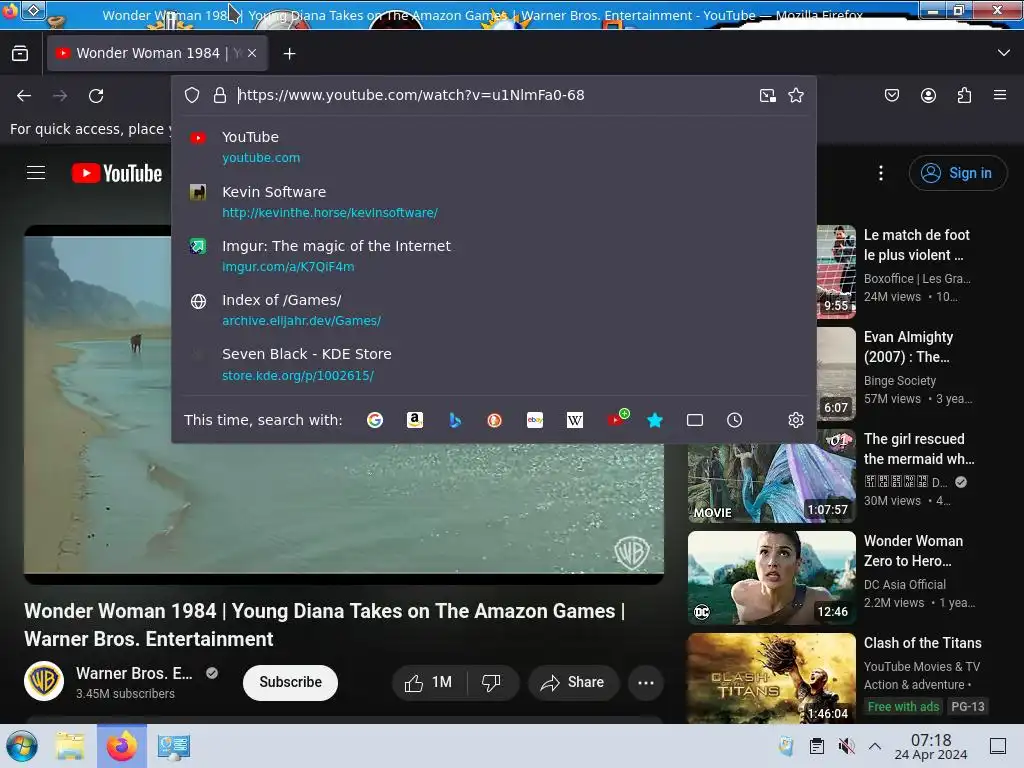
Task: Open Le match de foot video thumbnail
Action: pos(836,272)
